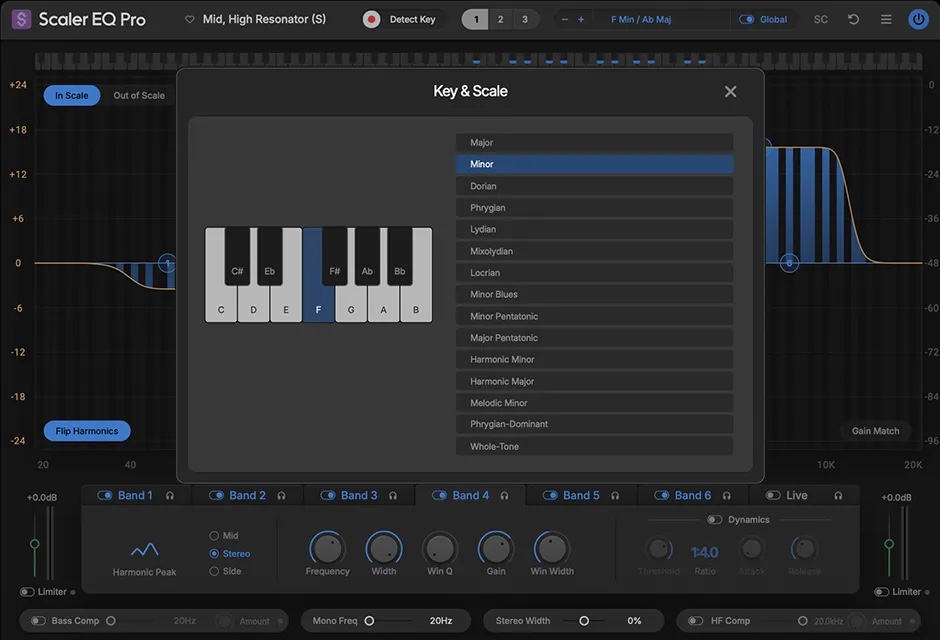Choose the Phrygian scale

pos(594,208)
